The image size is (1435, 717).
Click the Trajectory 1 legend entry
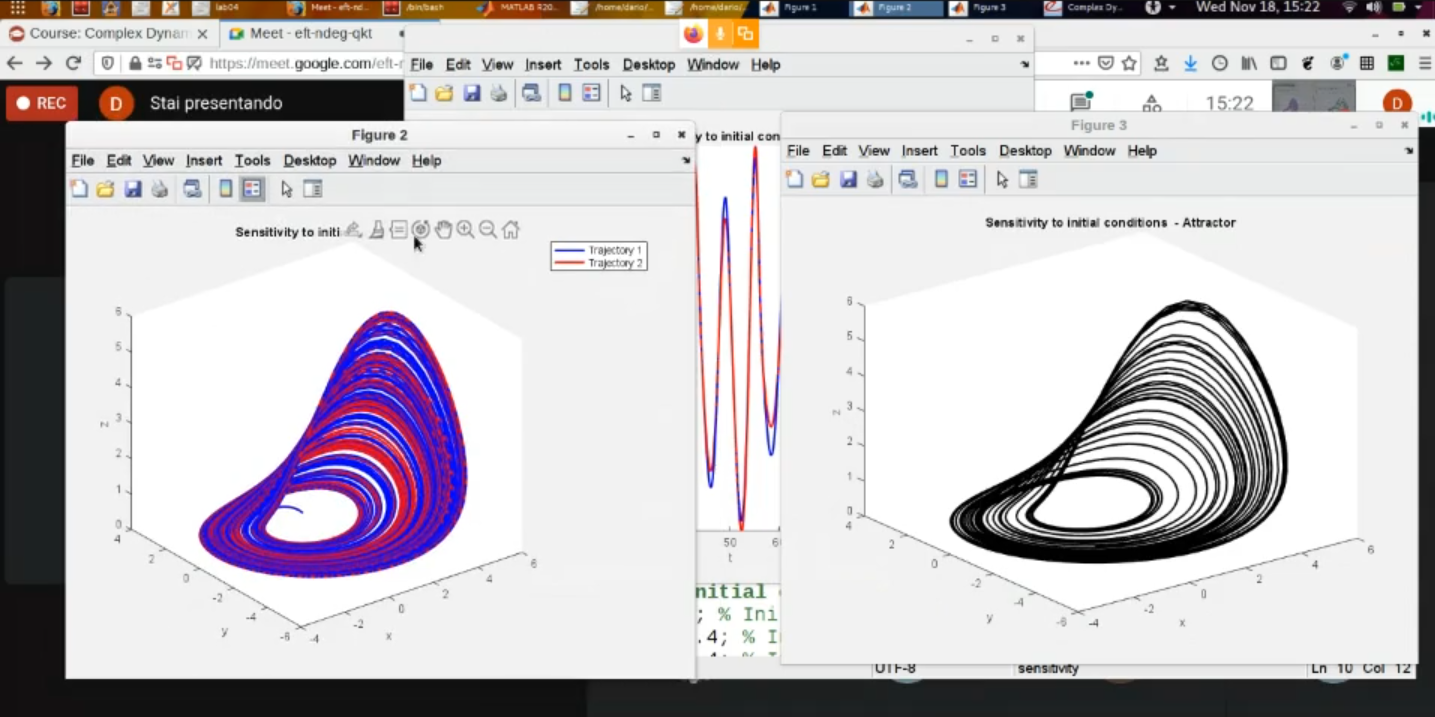(x=614, y=250)
